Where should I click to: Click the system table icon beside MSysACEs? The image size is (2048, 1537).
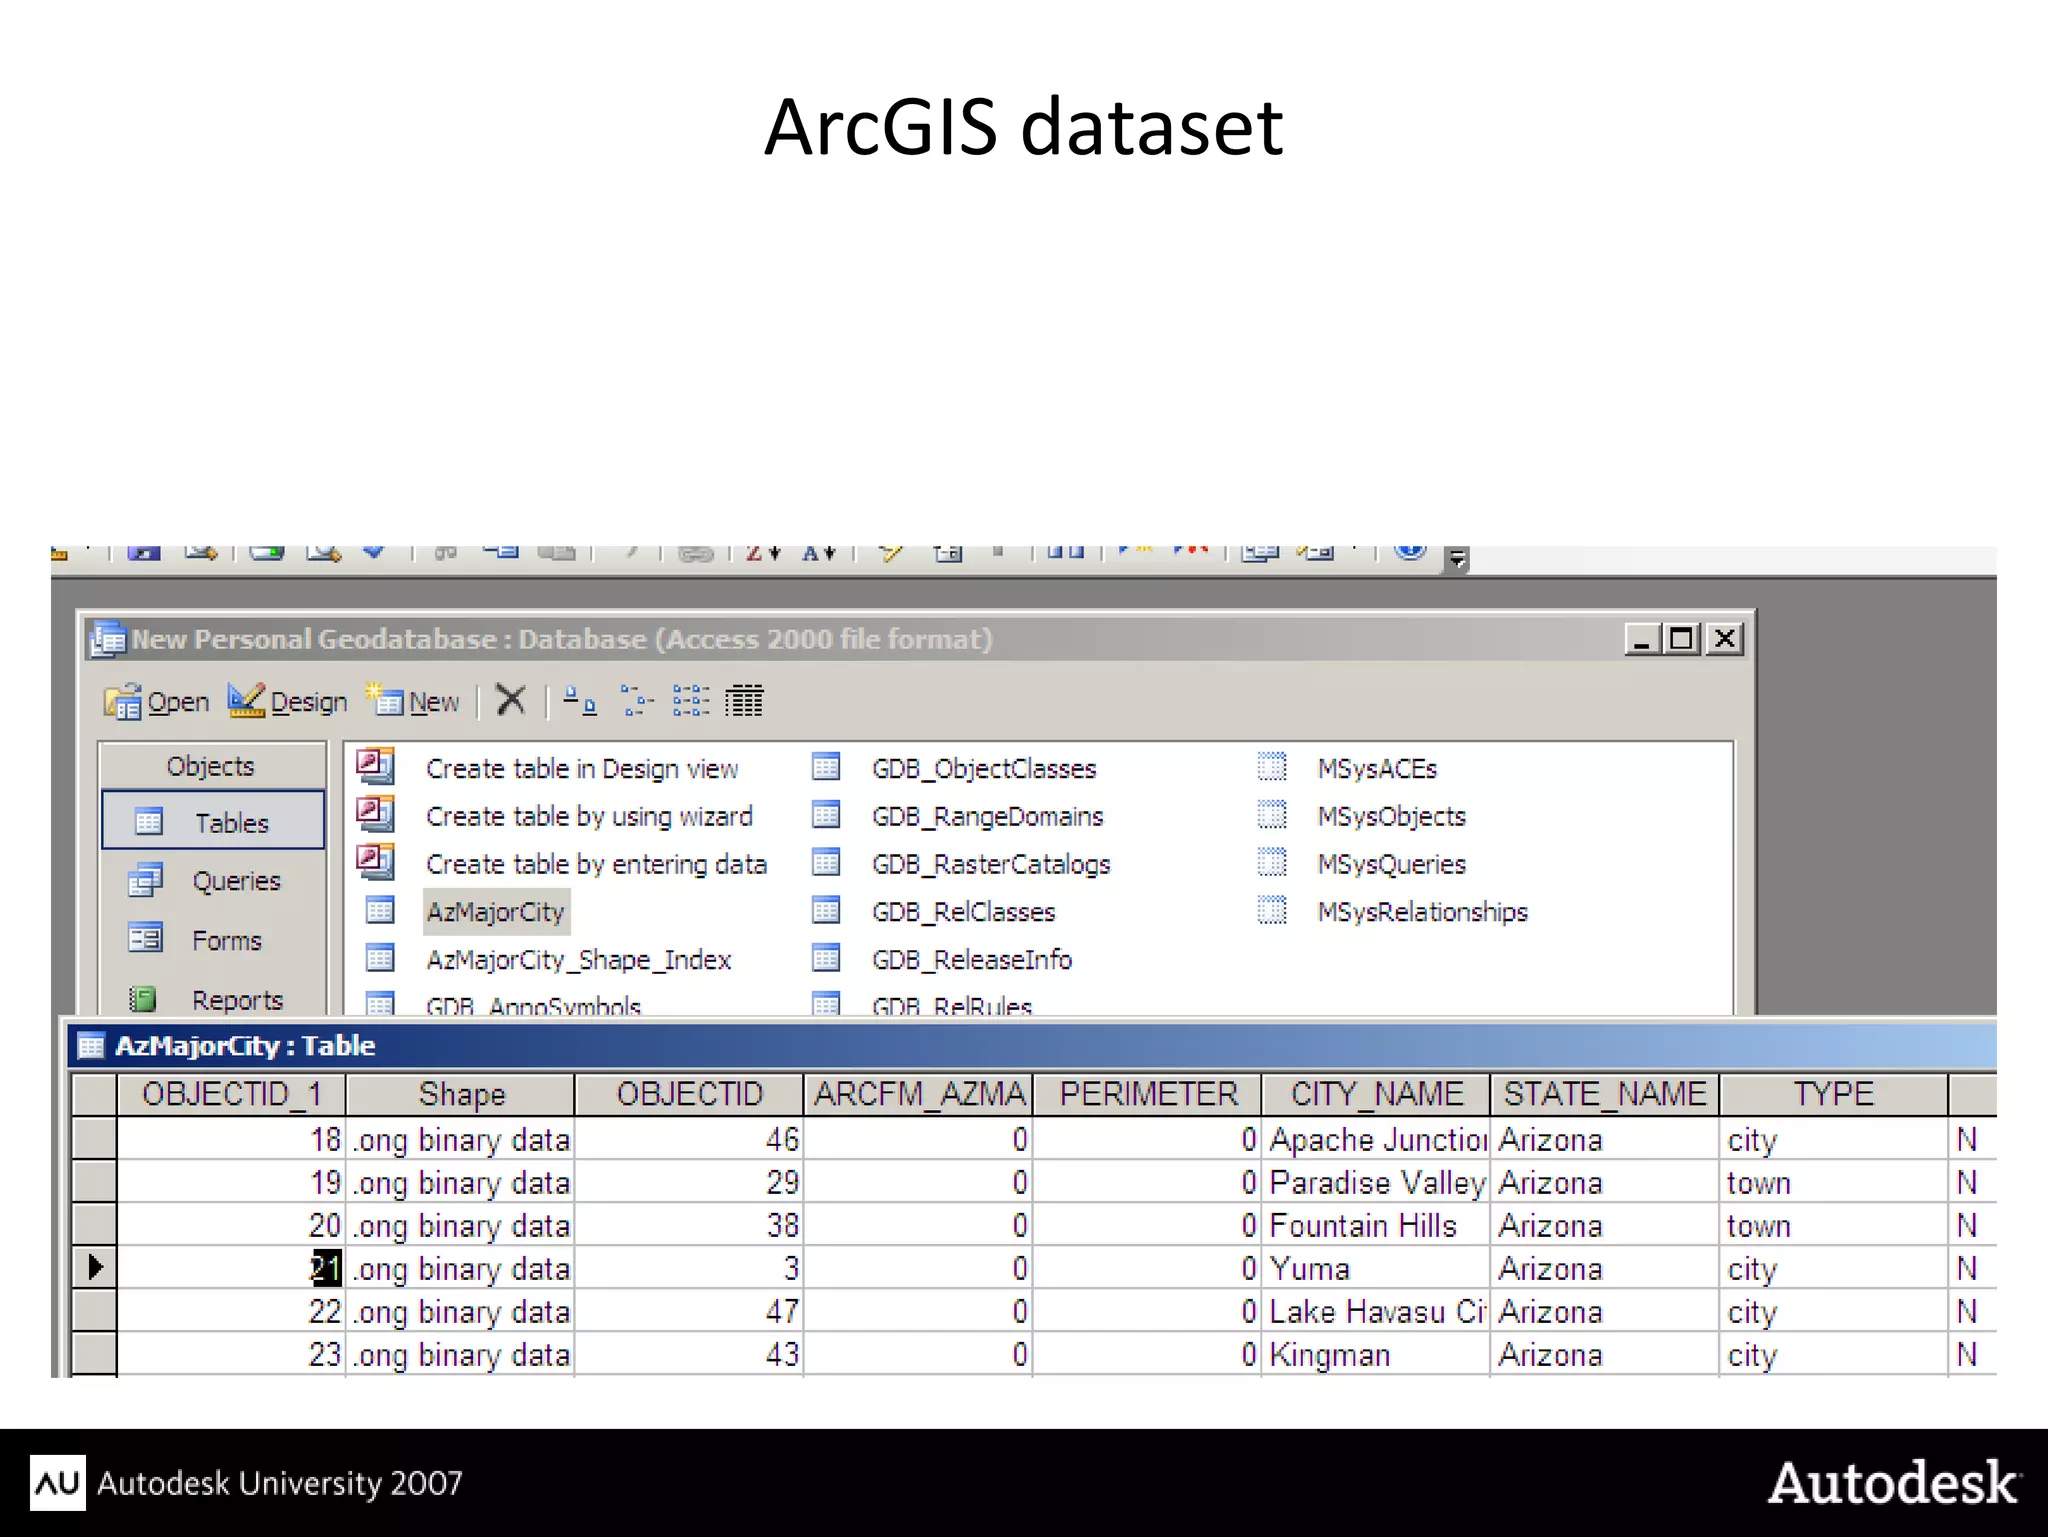1272,767
